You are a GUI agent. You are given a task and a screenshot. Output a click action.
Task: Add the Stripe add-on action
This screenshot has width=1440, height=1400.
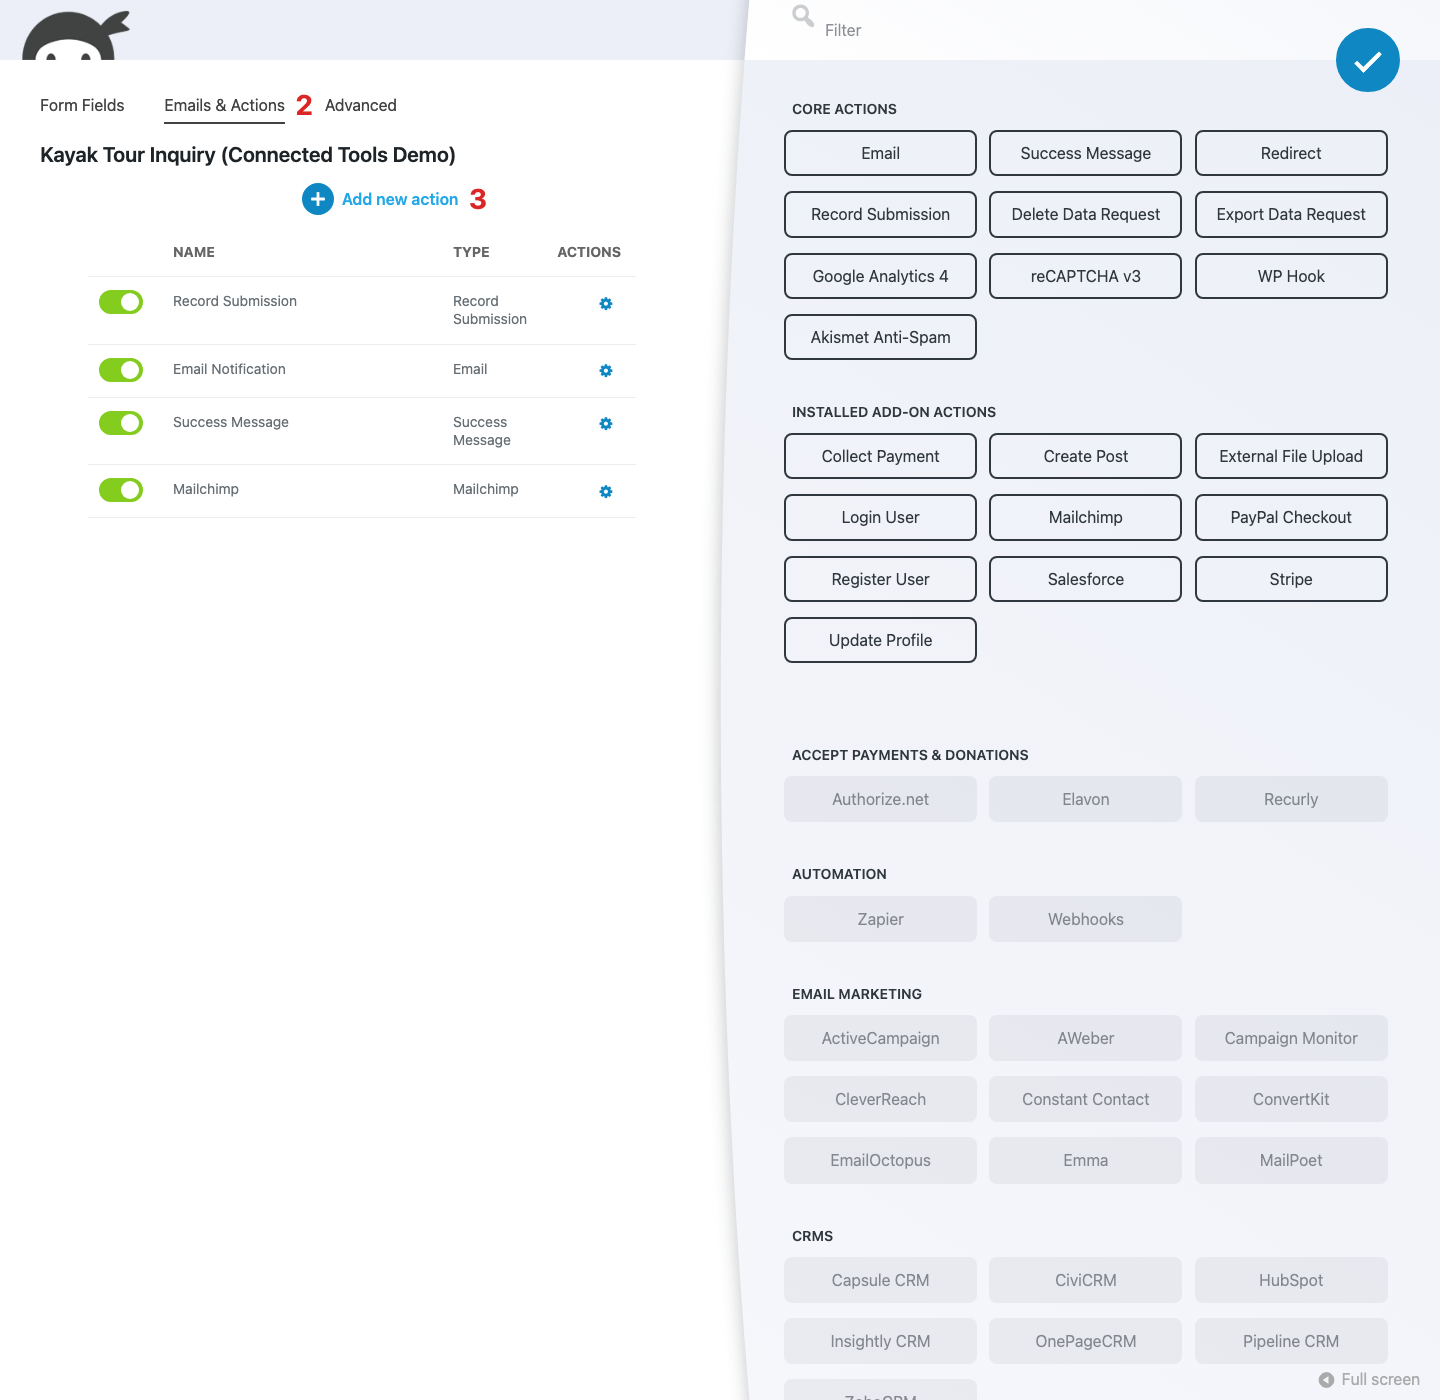pos(1291,579)
